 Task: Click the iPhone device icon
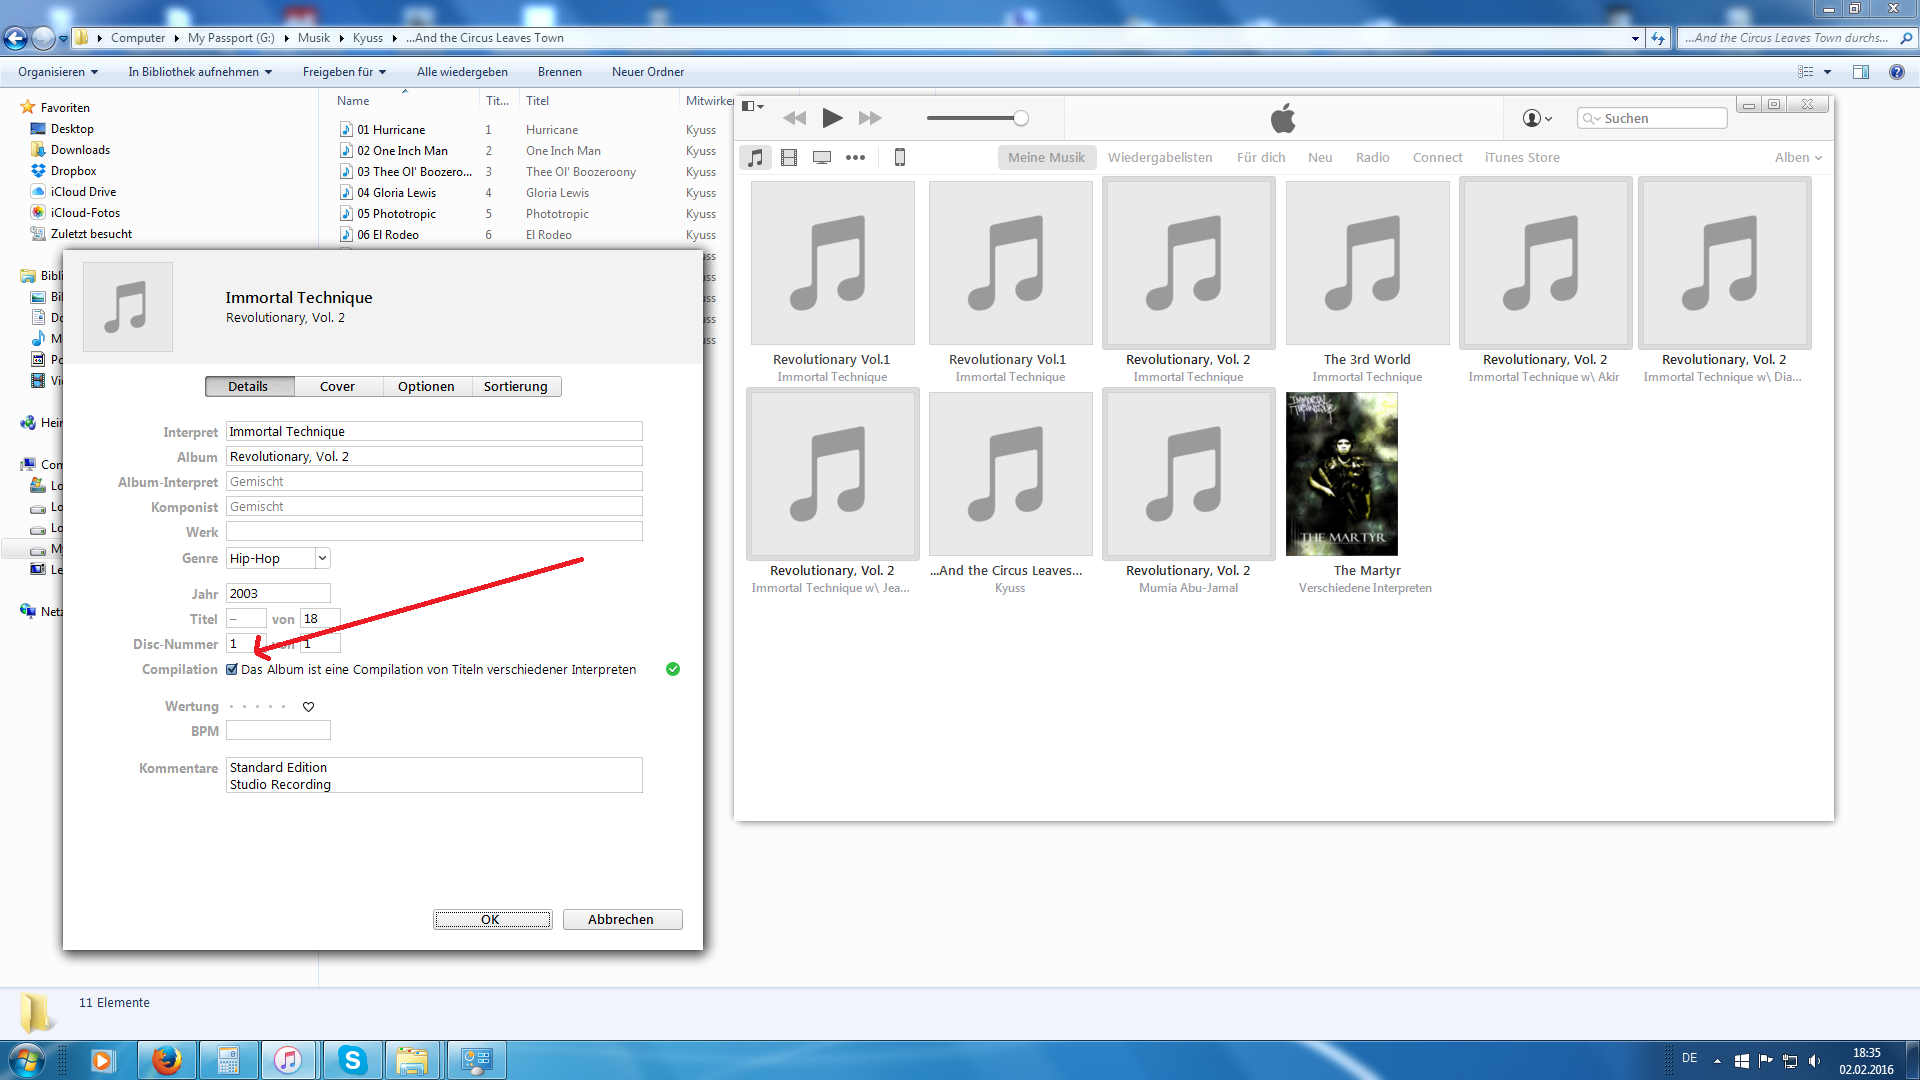(899, 157)
